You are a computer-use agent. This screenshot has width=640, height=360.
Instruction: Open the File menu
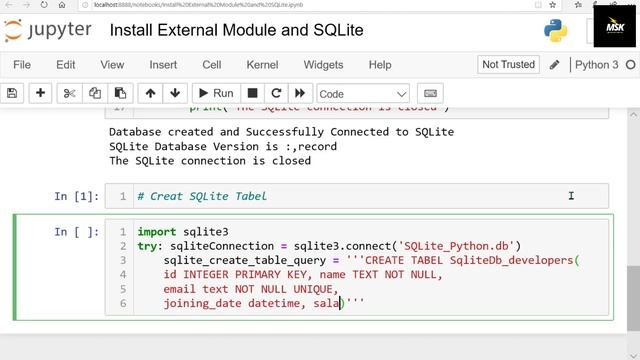(x=22, y=65)
